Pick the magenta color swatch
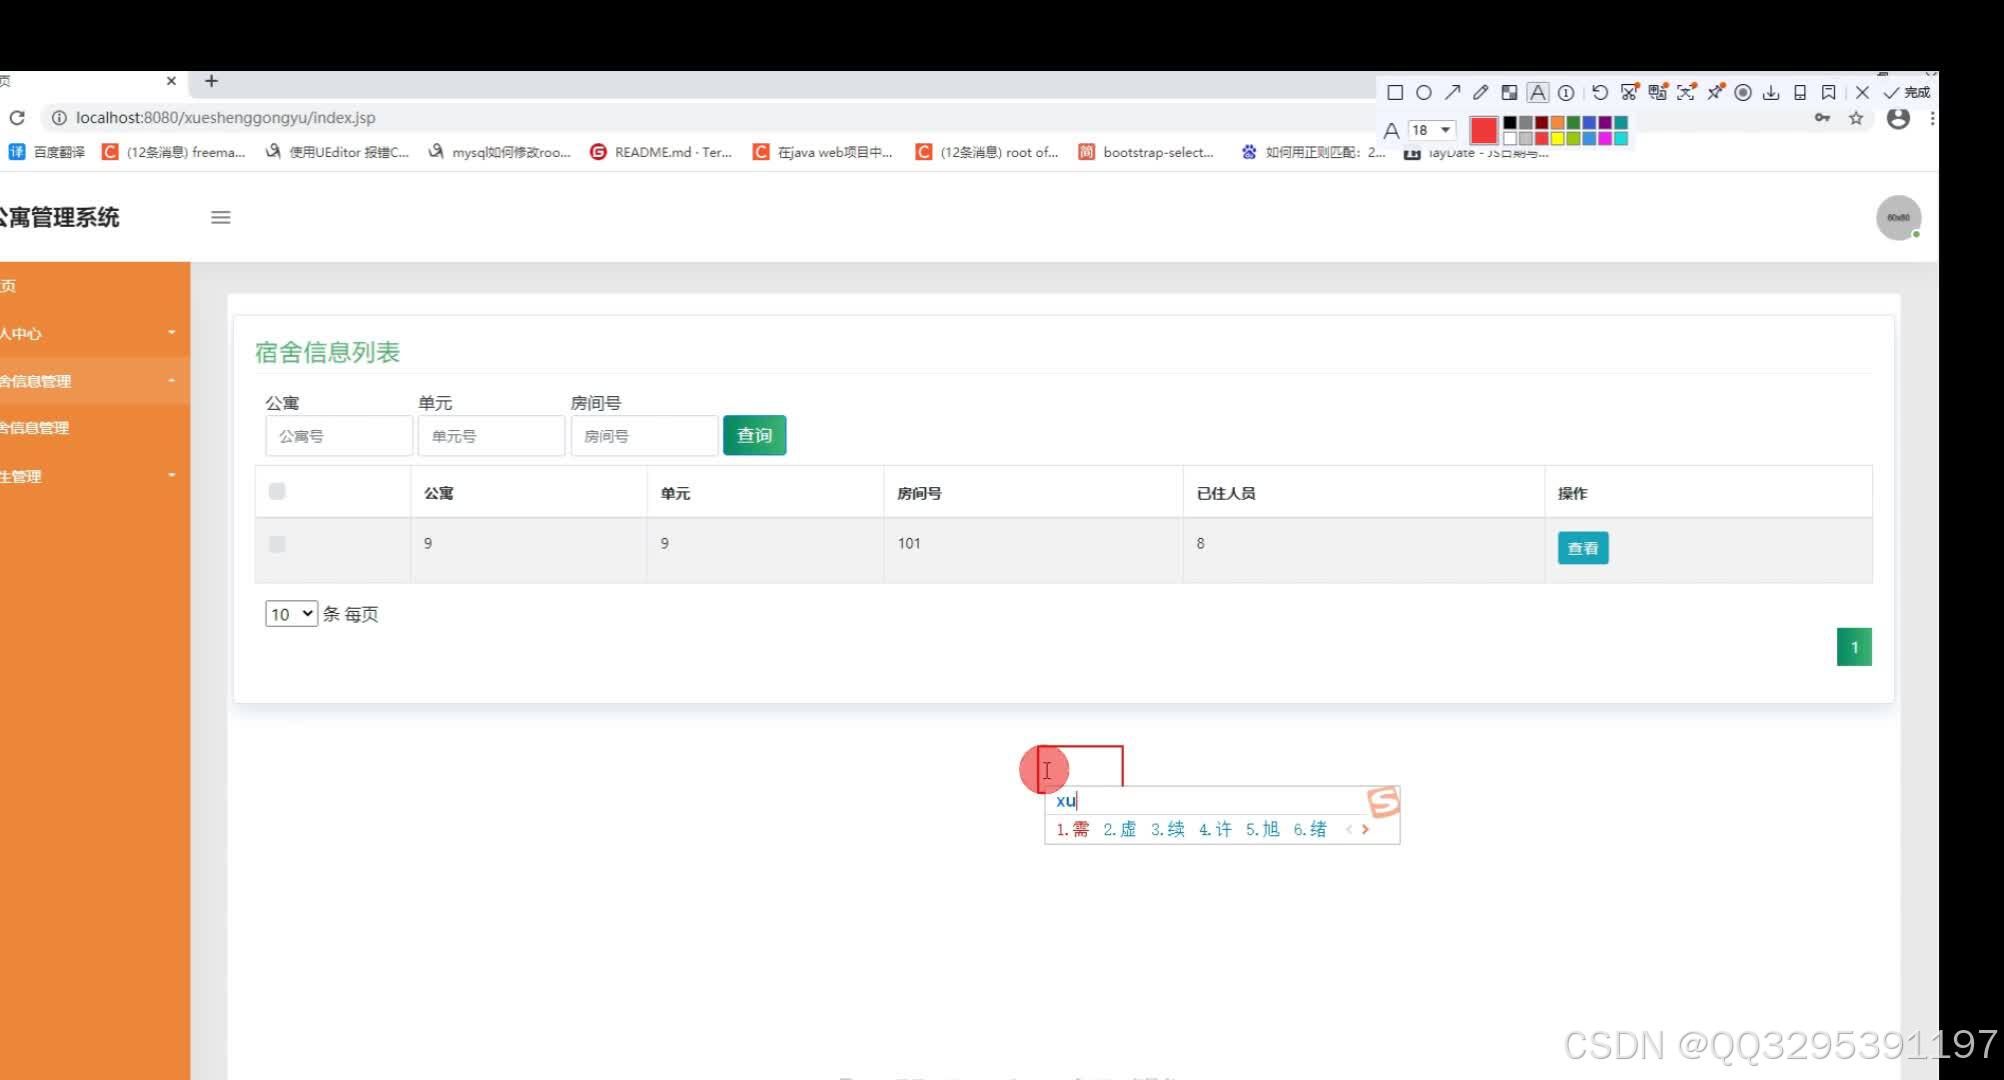The width and height of the screenshot is (2004, 1080). point(1605,138)
